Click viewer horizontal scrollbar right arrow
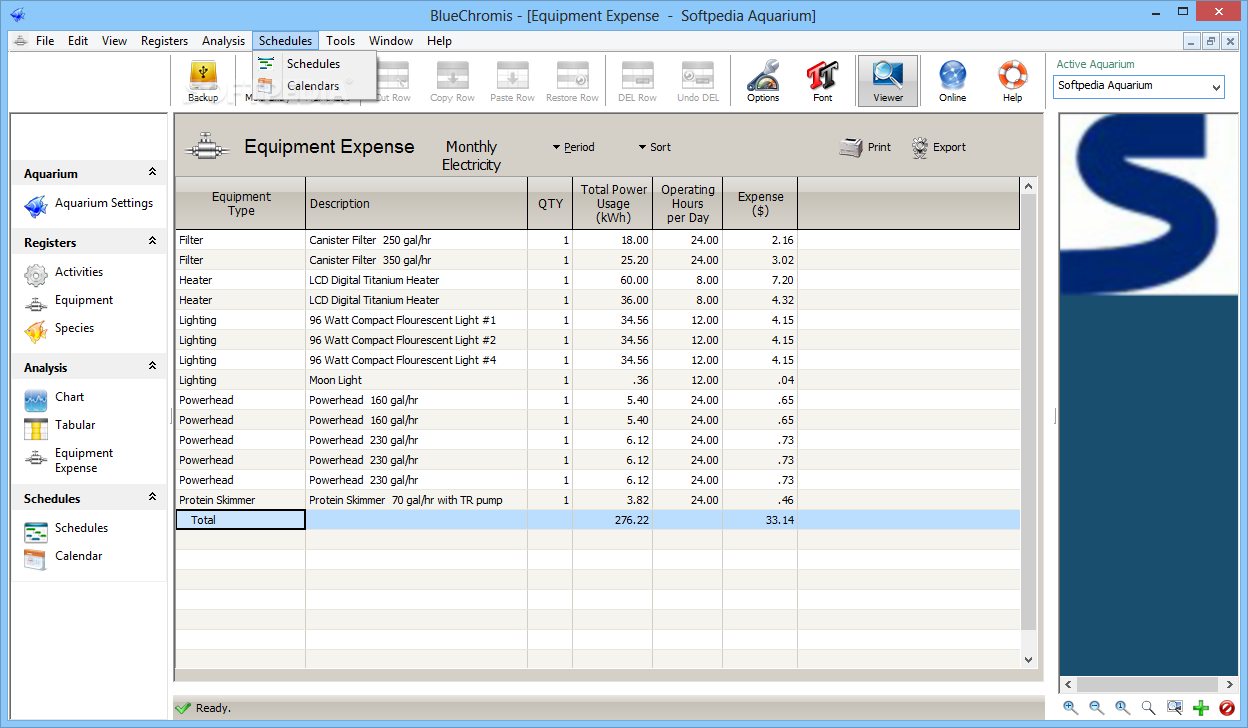This screenshot has width=1248, height=728. (x=1228, y=685)
